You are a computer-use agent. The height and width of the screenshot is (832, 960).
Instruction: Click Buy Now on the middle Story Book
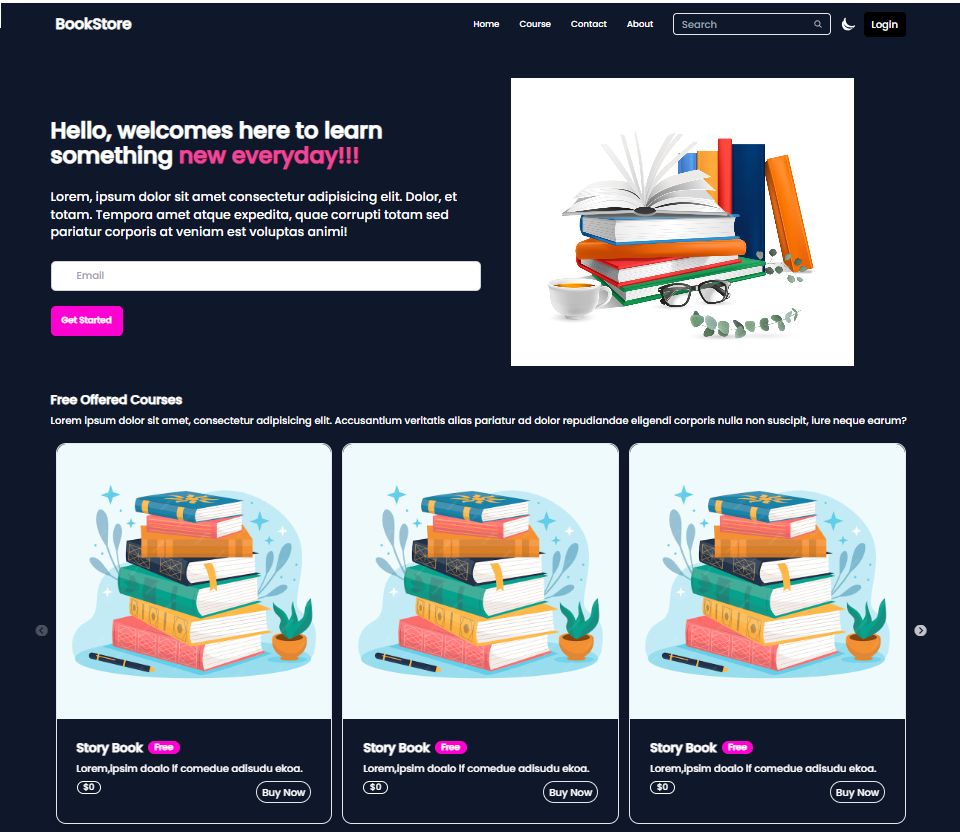click(570, 792)
